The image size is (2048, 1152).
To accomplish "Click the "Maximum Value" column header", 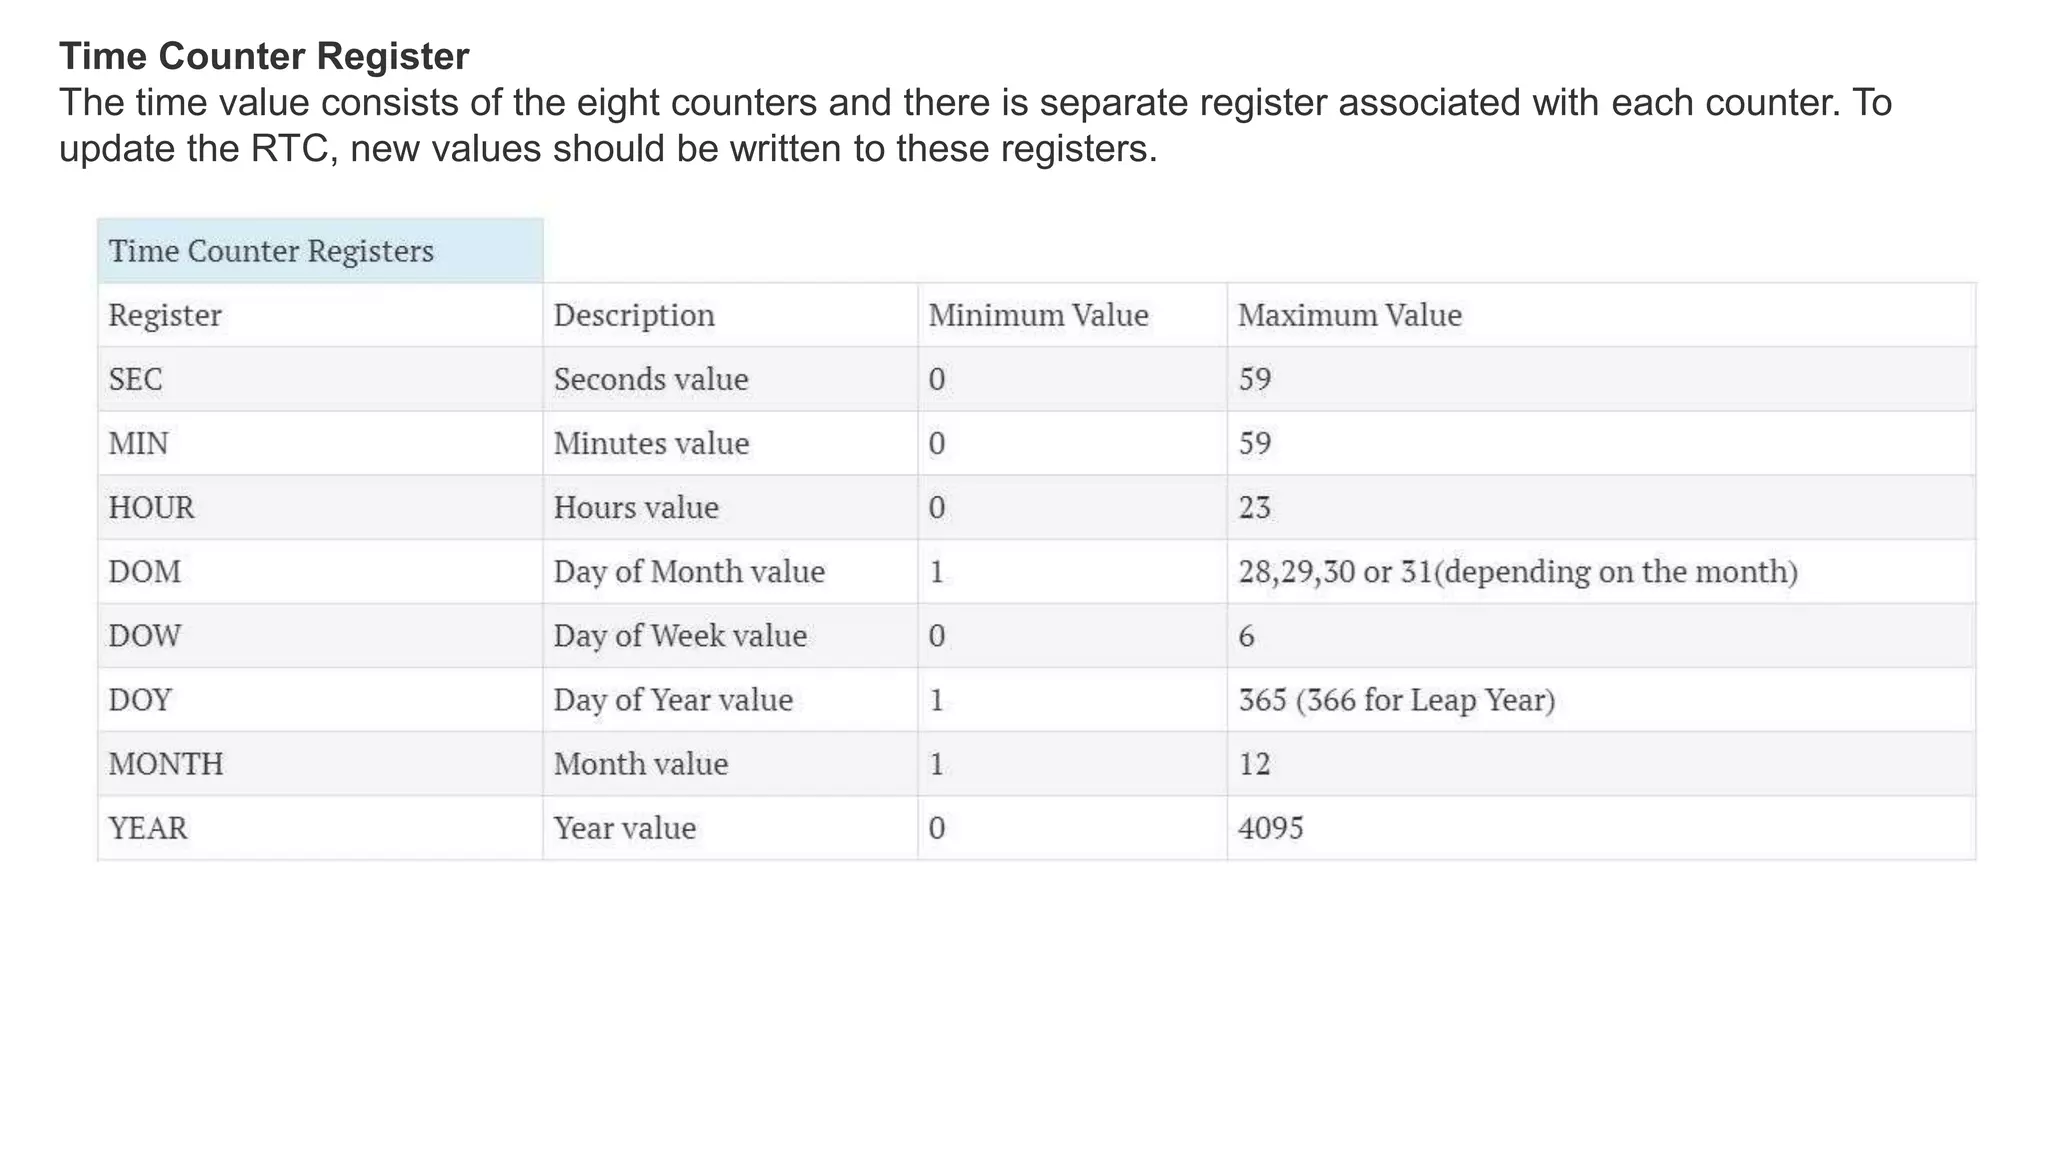I will coord(1349,316).
